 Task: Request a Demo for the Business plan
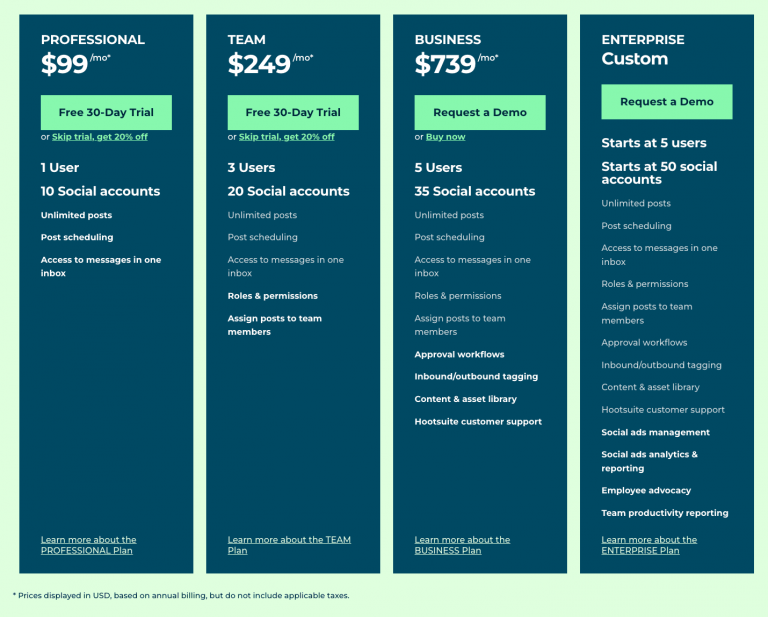[x=480, y=112]
